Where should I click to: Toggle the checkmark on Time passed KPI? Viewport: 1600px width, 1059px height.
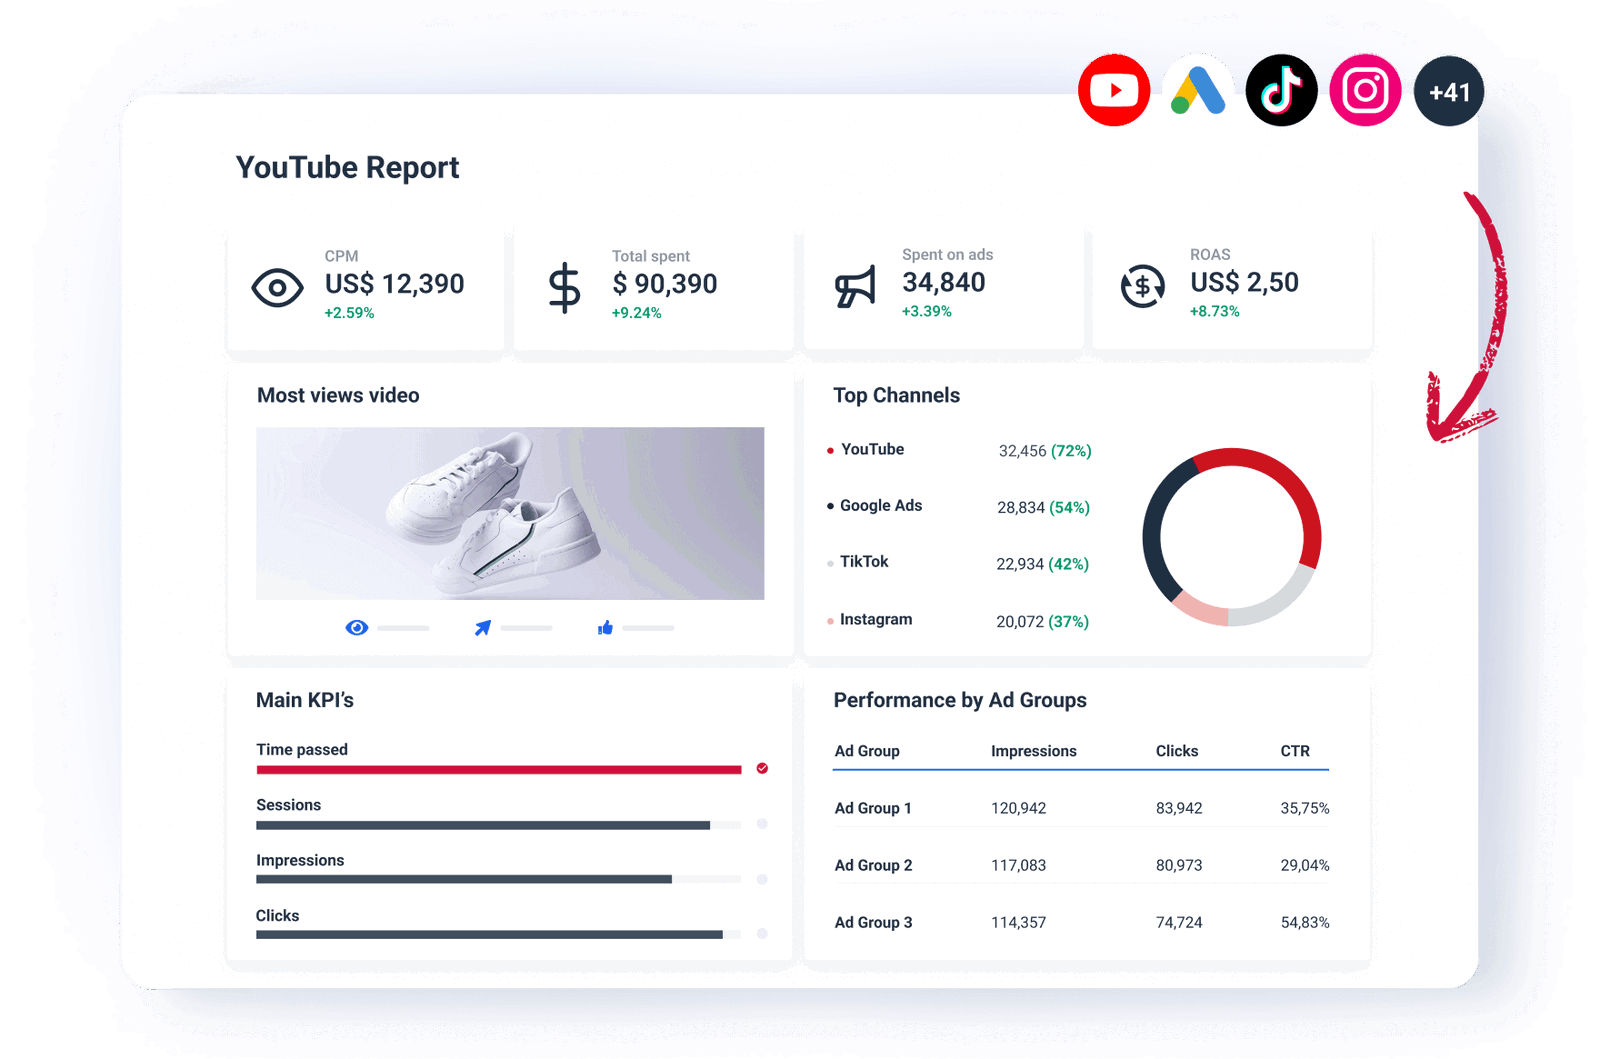(763, 769)
